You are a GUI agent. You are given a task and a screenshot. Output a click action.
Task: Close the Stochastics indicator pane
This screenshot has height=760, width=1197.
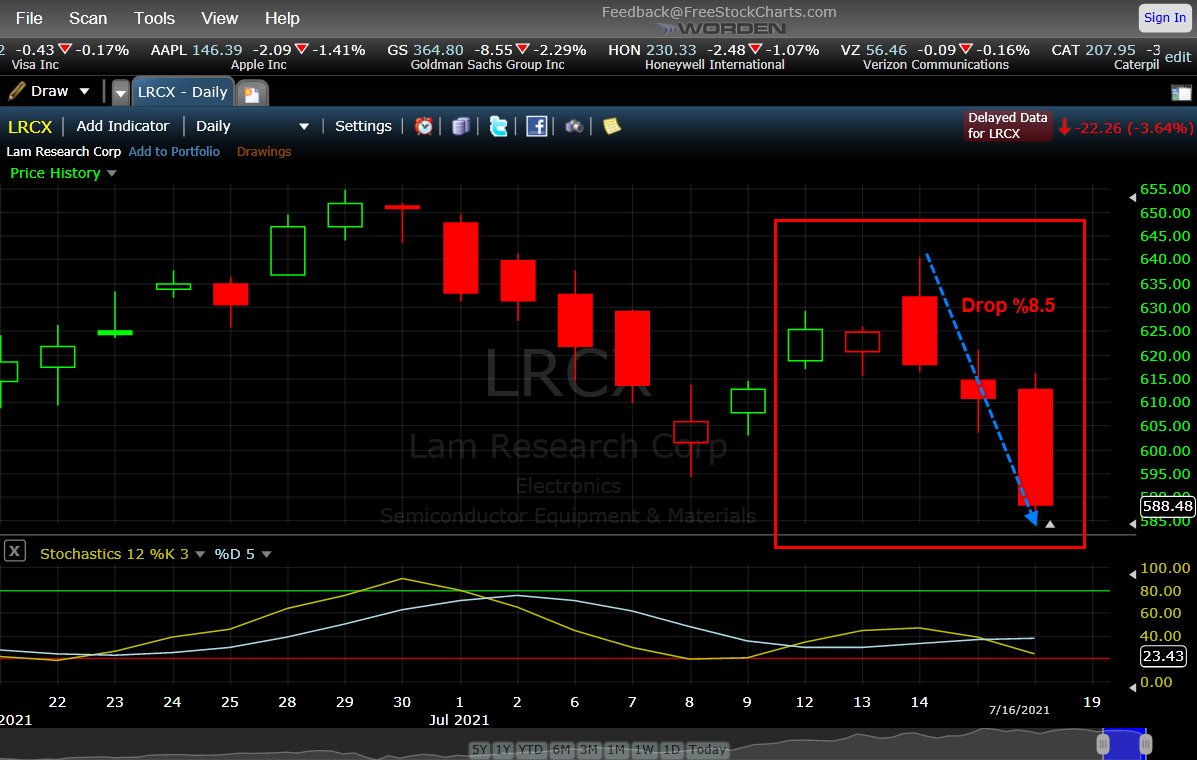pyautogui.click(x=15, y=551)
